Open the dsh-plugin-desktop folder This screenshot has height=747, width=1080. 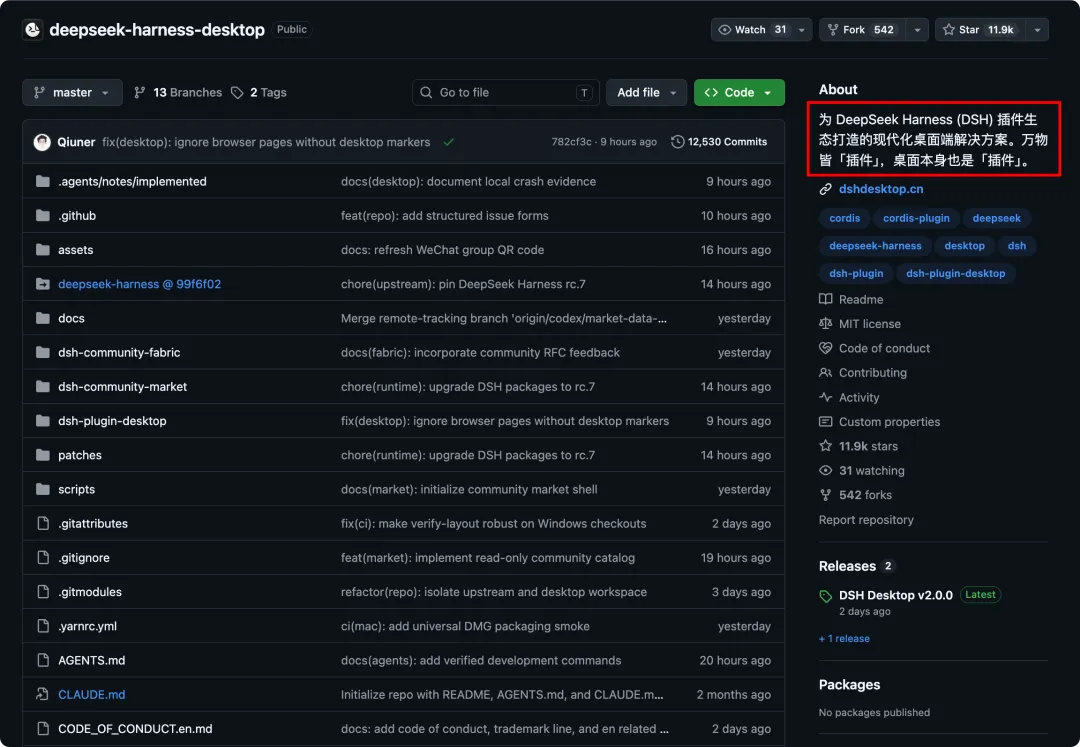point(112,421)
